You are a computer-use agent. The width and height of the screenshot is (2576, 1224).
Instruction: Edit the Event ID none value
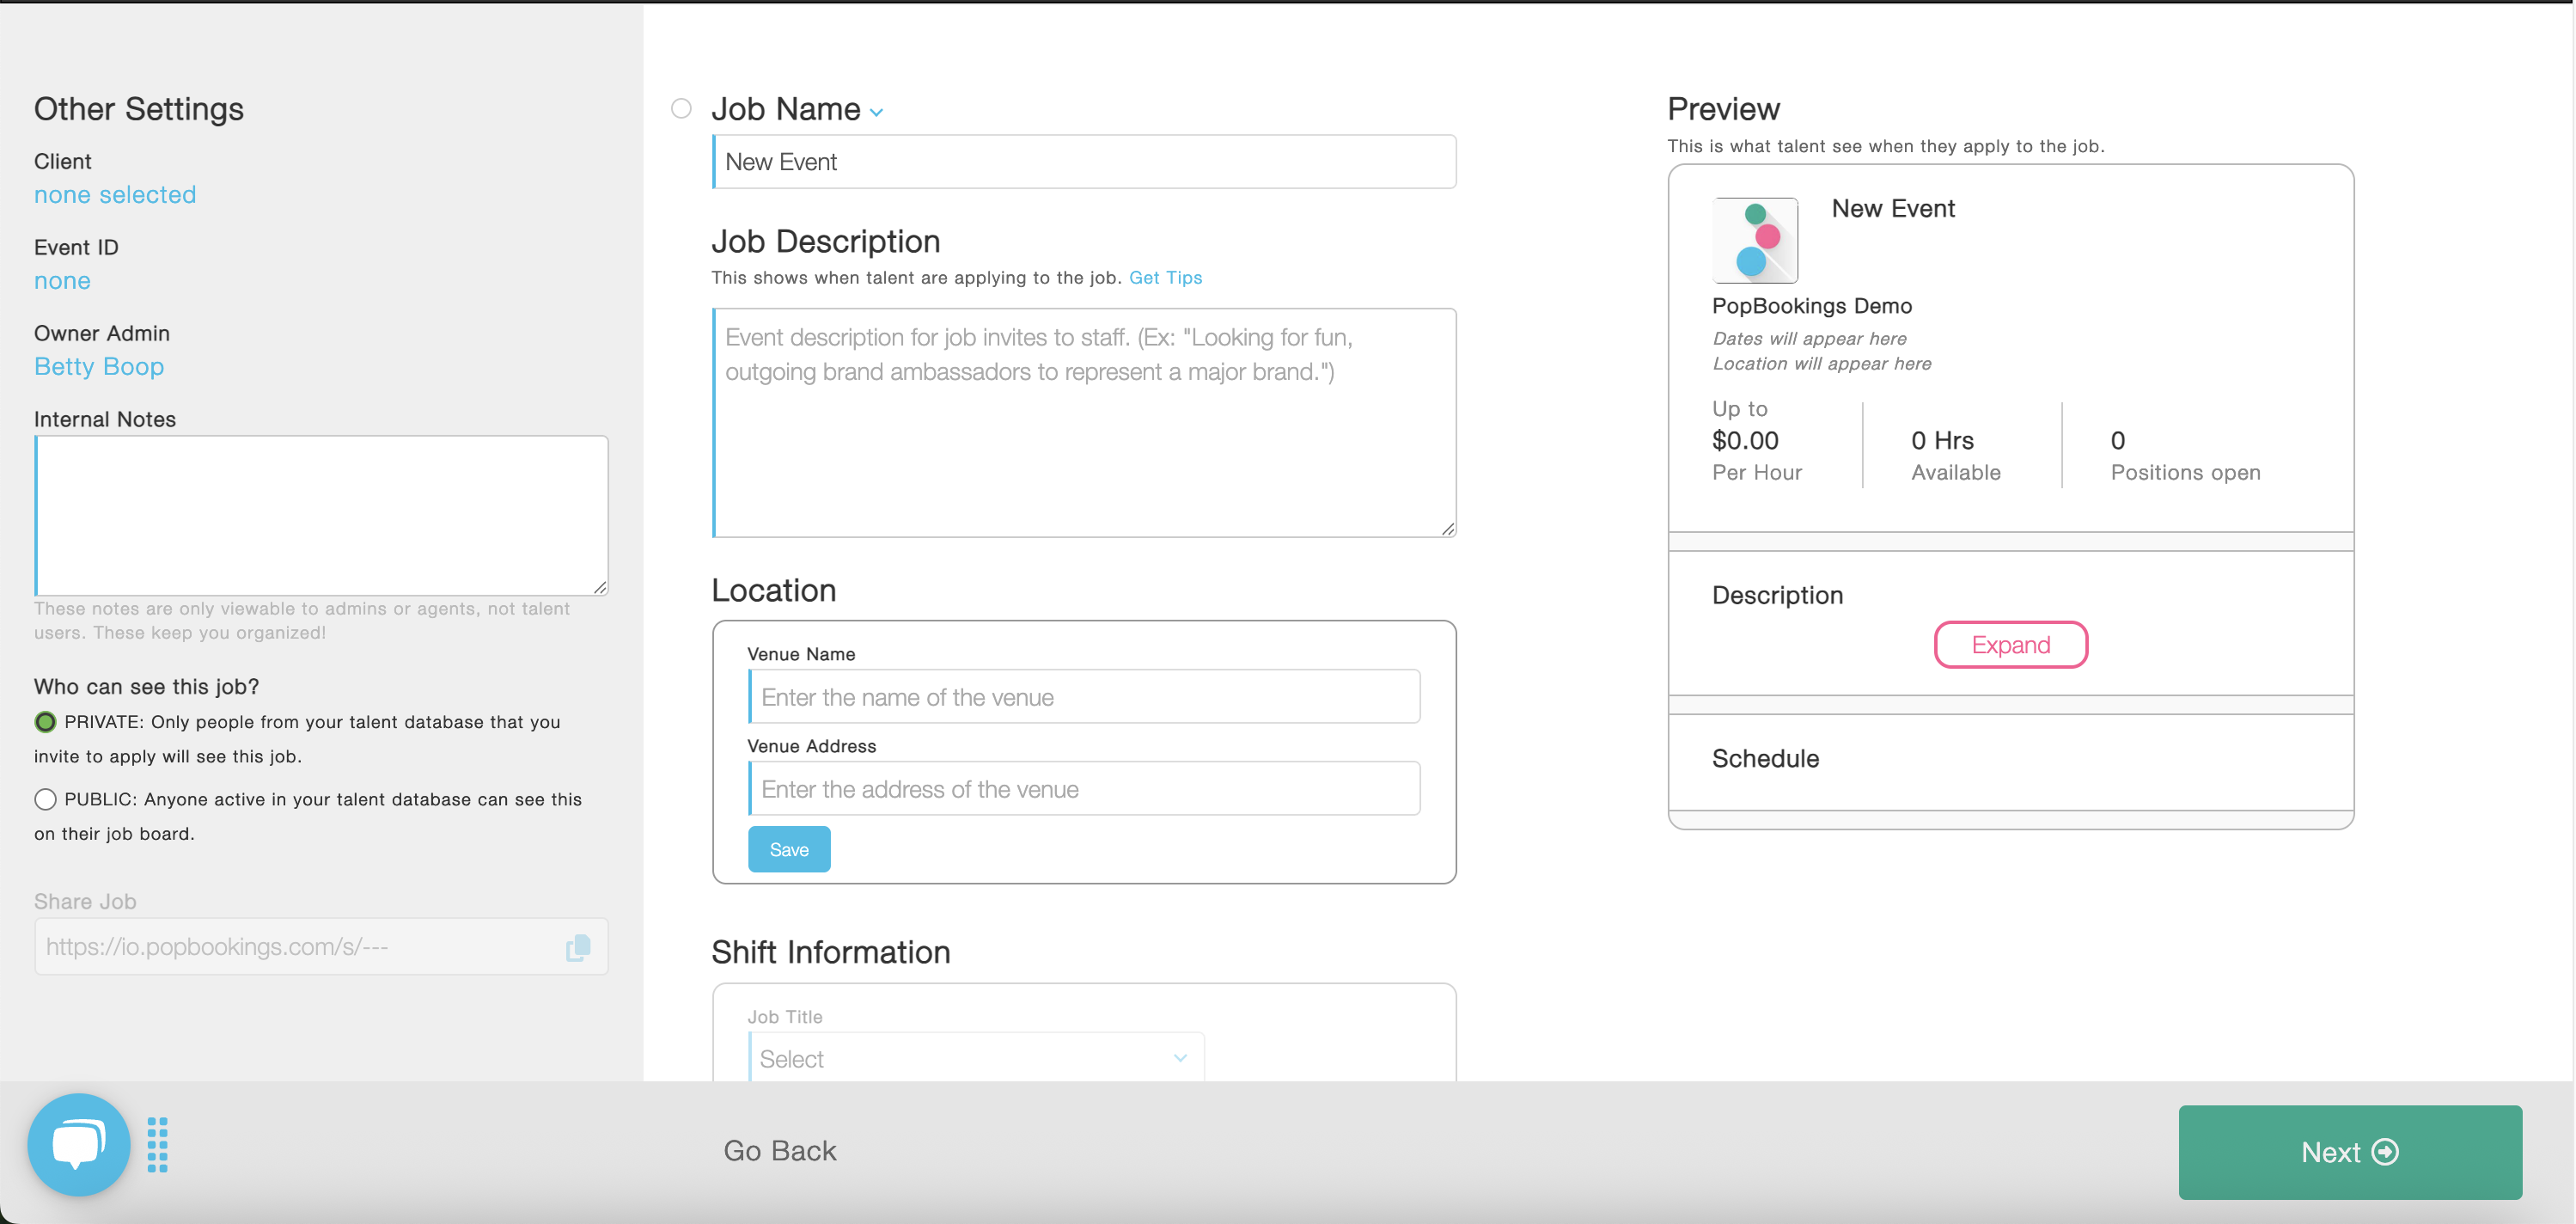click(x=62, y=281)
